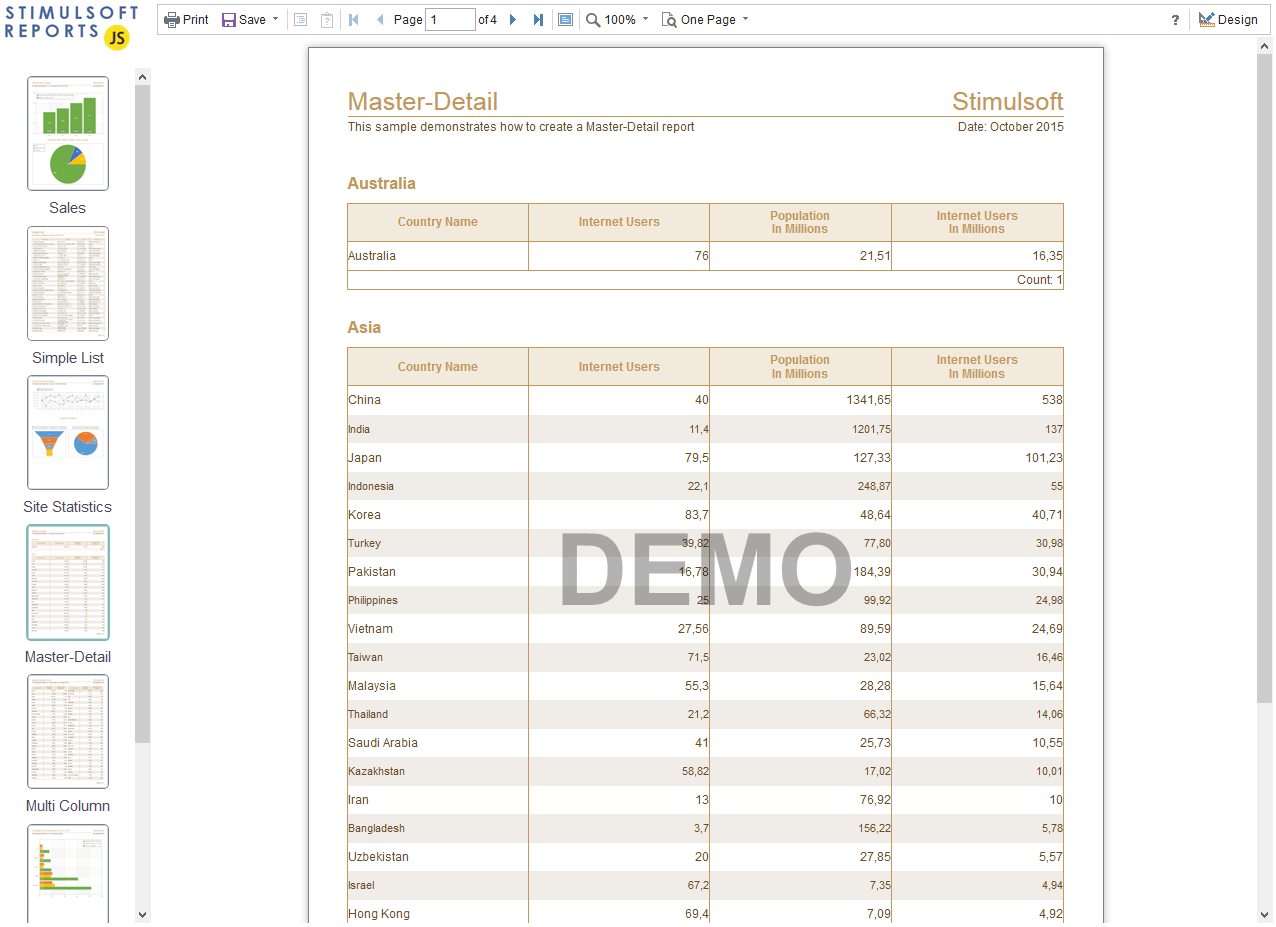
Task: Toggle full screen view mode icon
Action: pyautogui.click(x=565, y=20)
